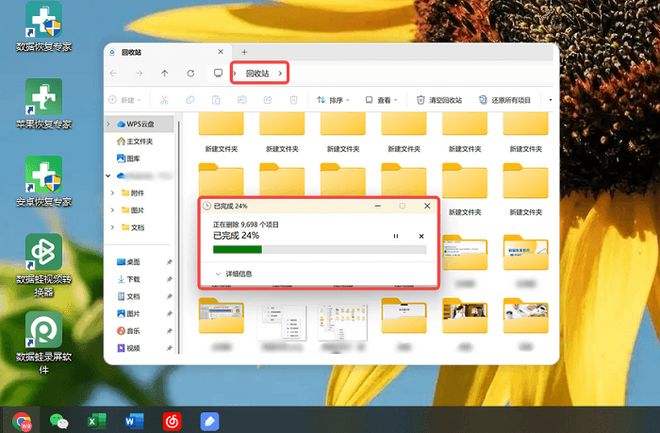
Task: Unpin 桌面 using its pin icon
Action: click(169, 262)
